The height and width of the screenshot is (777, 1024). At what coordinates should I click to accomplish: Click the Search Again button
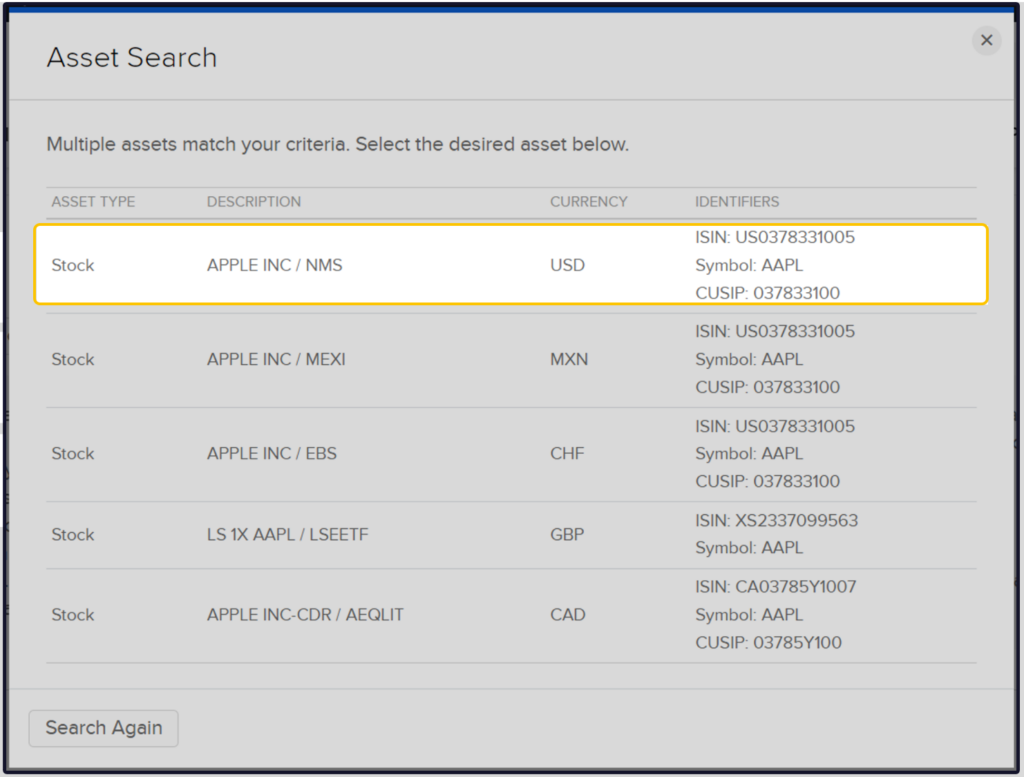[x=103, y=728]
